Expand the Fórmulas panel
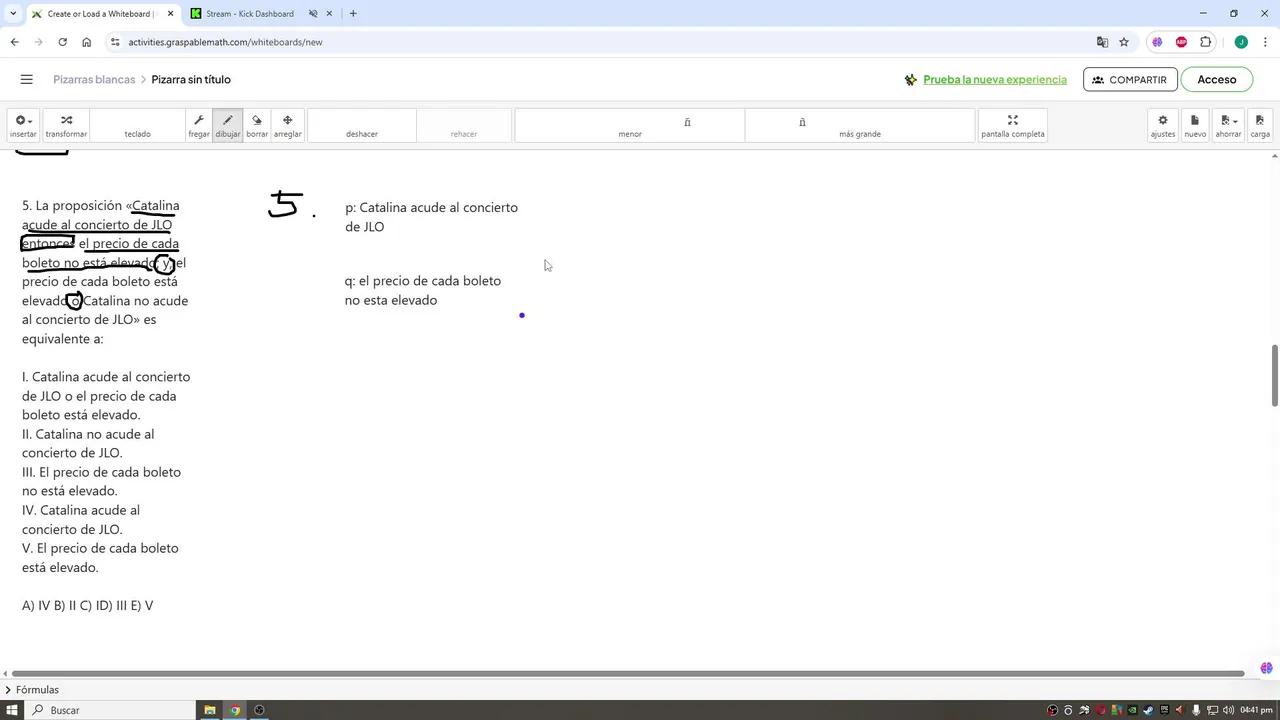1280x720 pixels. (33, 690)
